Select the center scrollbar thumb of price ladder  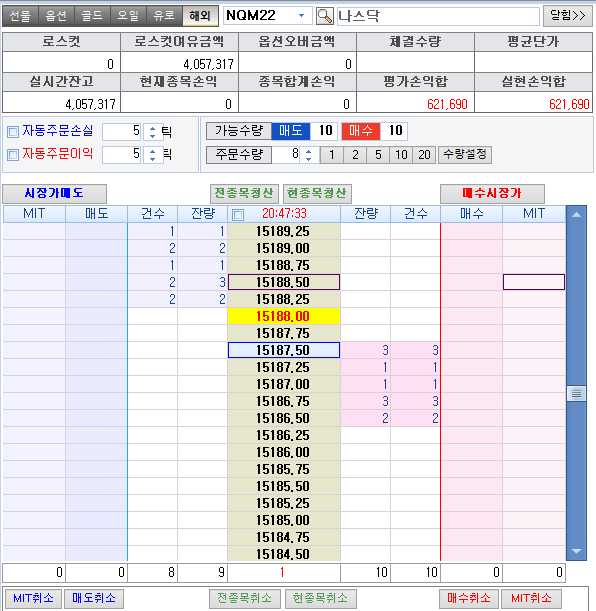576,394
